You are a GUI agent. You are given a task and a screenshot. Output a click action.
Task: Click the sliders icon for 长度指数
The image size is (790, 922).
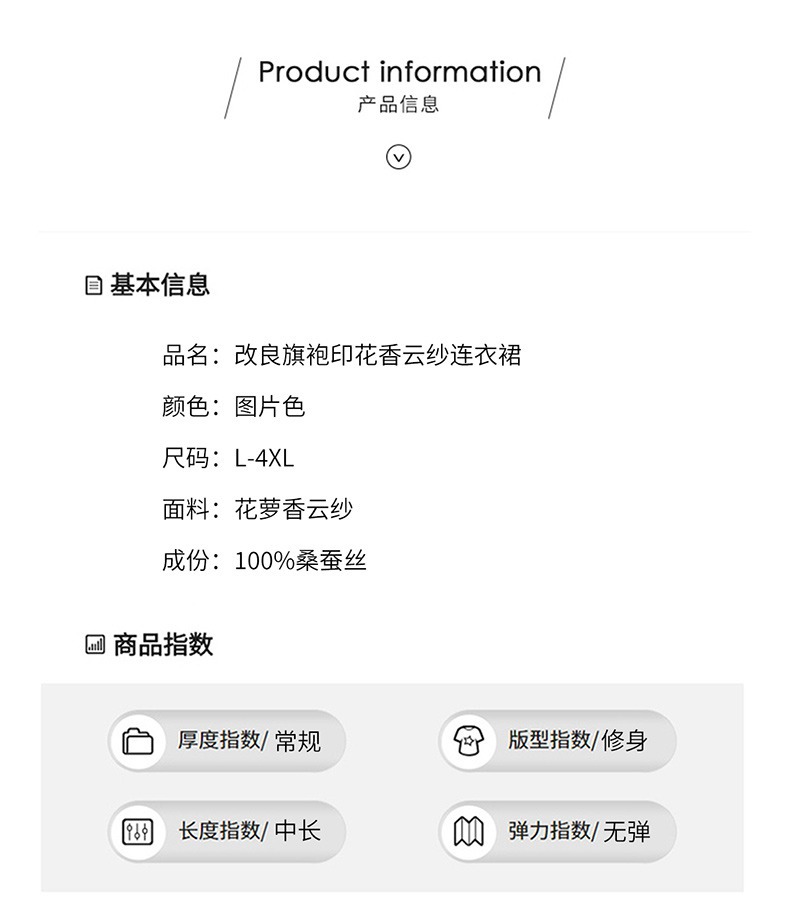[x=138, y=831]
